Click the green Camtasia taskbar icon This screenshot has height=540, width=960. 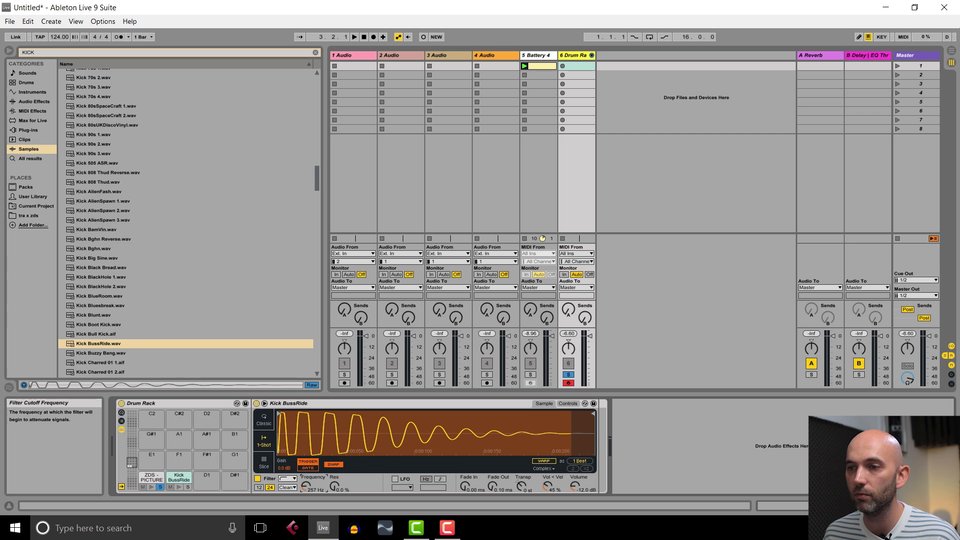click(x=416, y=528)
